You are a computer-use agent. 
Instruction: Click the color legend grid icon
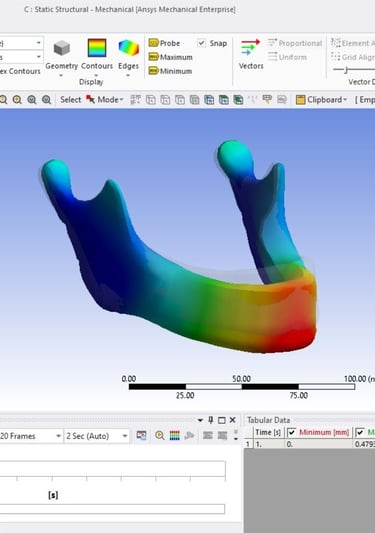174,435
